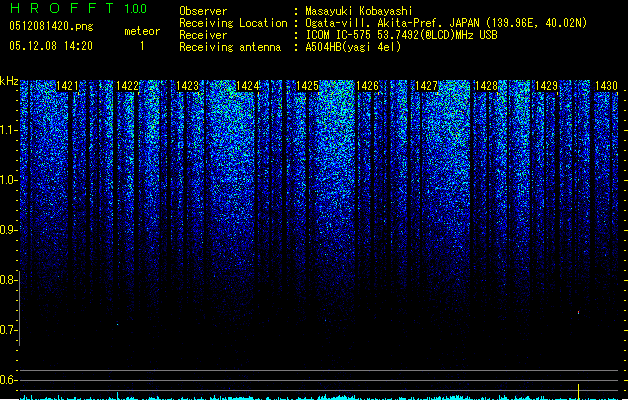The width and height of the screenshot is (629, 400).
Task: Select the filename 0512081420.png
Action: [51, 26]
